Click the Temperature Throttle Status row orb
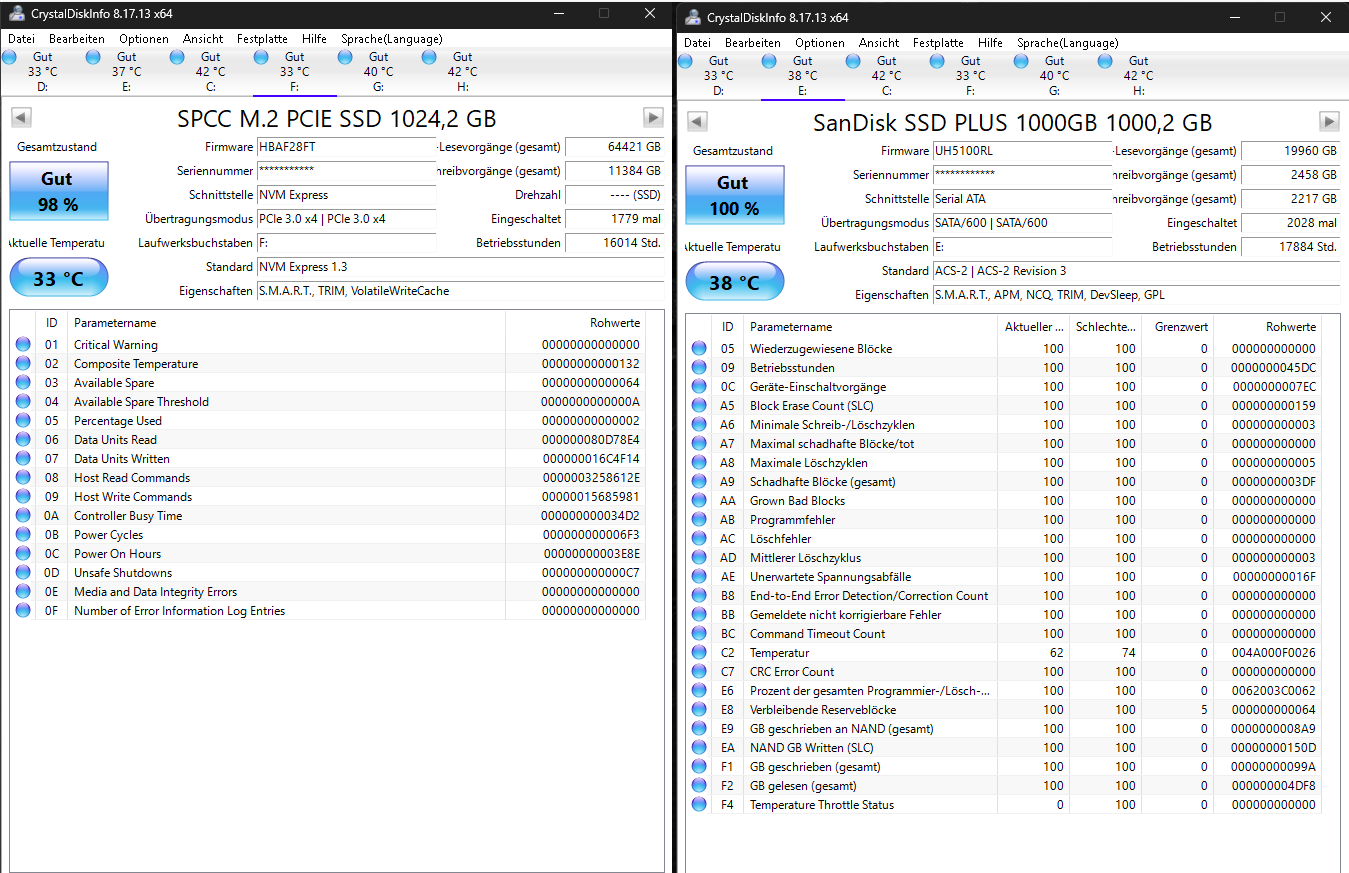Viewport: 1349px width, 873px height. point(699,805)
